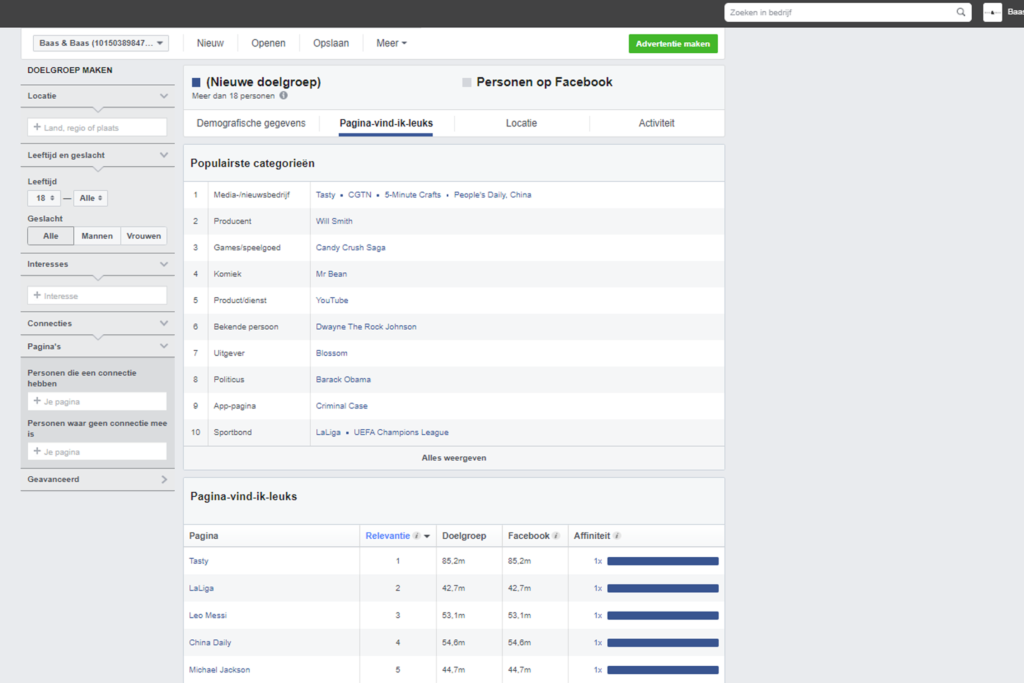Expand the Geavanceerd section arrow

coord(164,479)
